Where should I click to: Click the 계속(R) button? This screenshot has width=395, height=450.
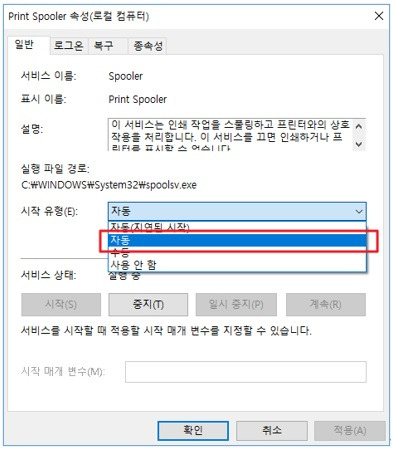[326, 304]
